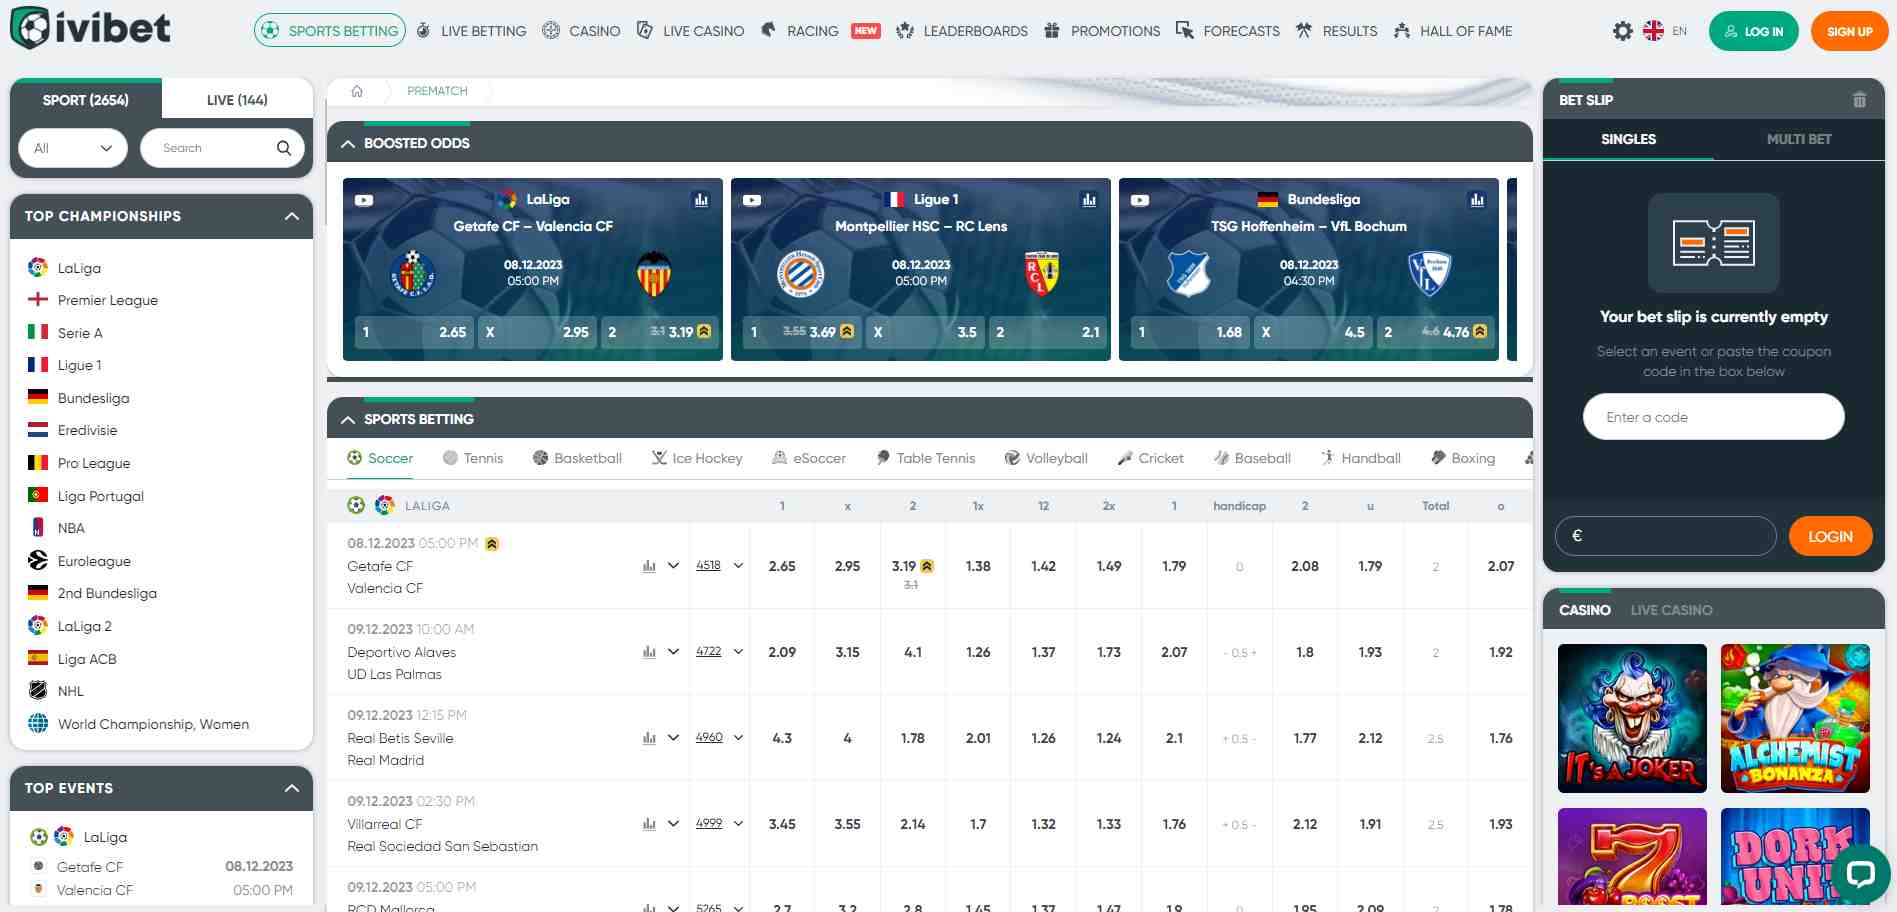This screenshot has height=912, width=1897.
Task: Open video icon on Montpellier–RC Lens card
Action: (x=752, y=200)
